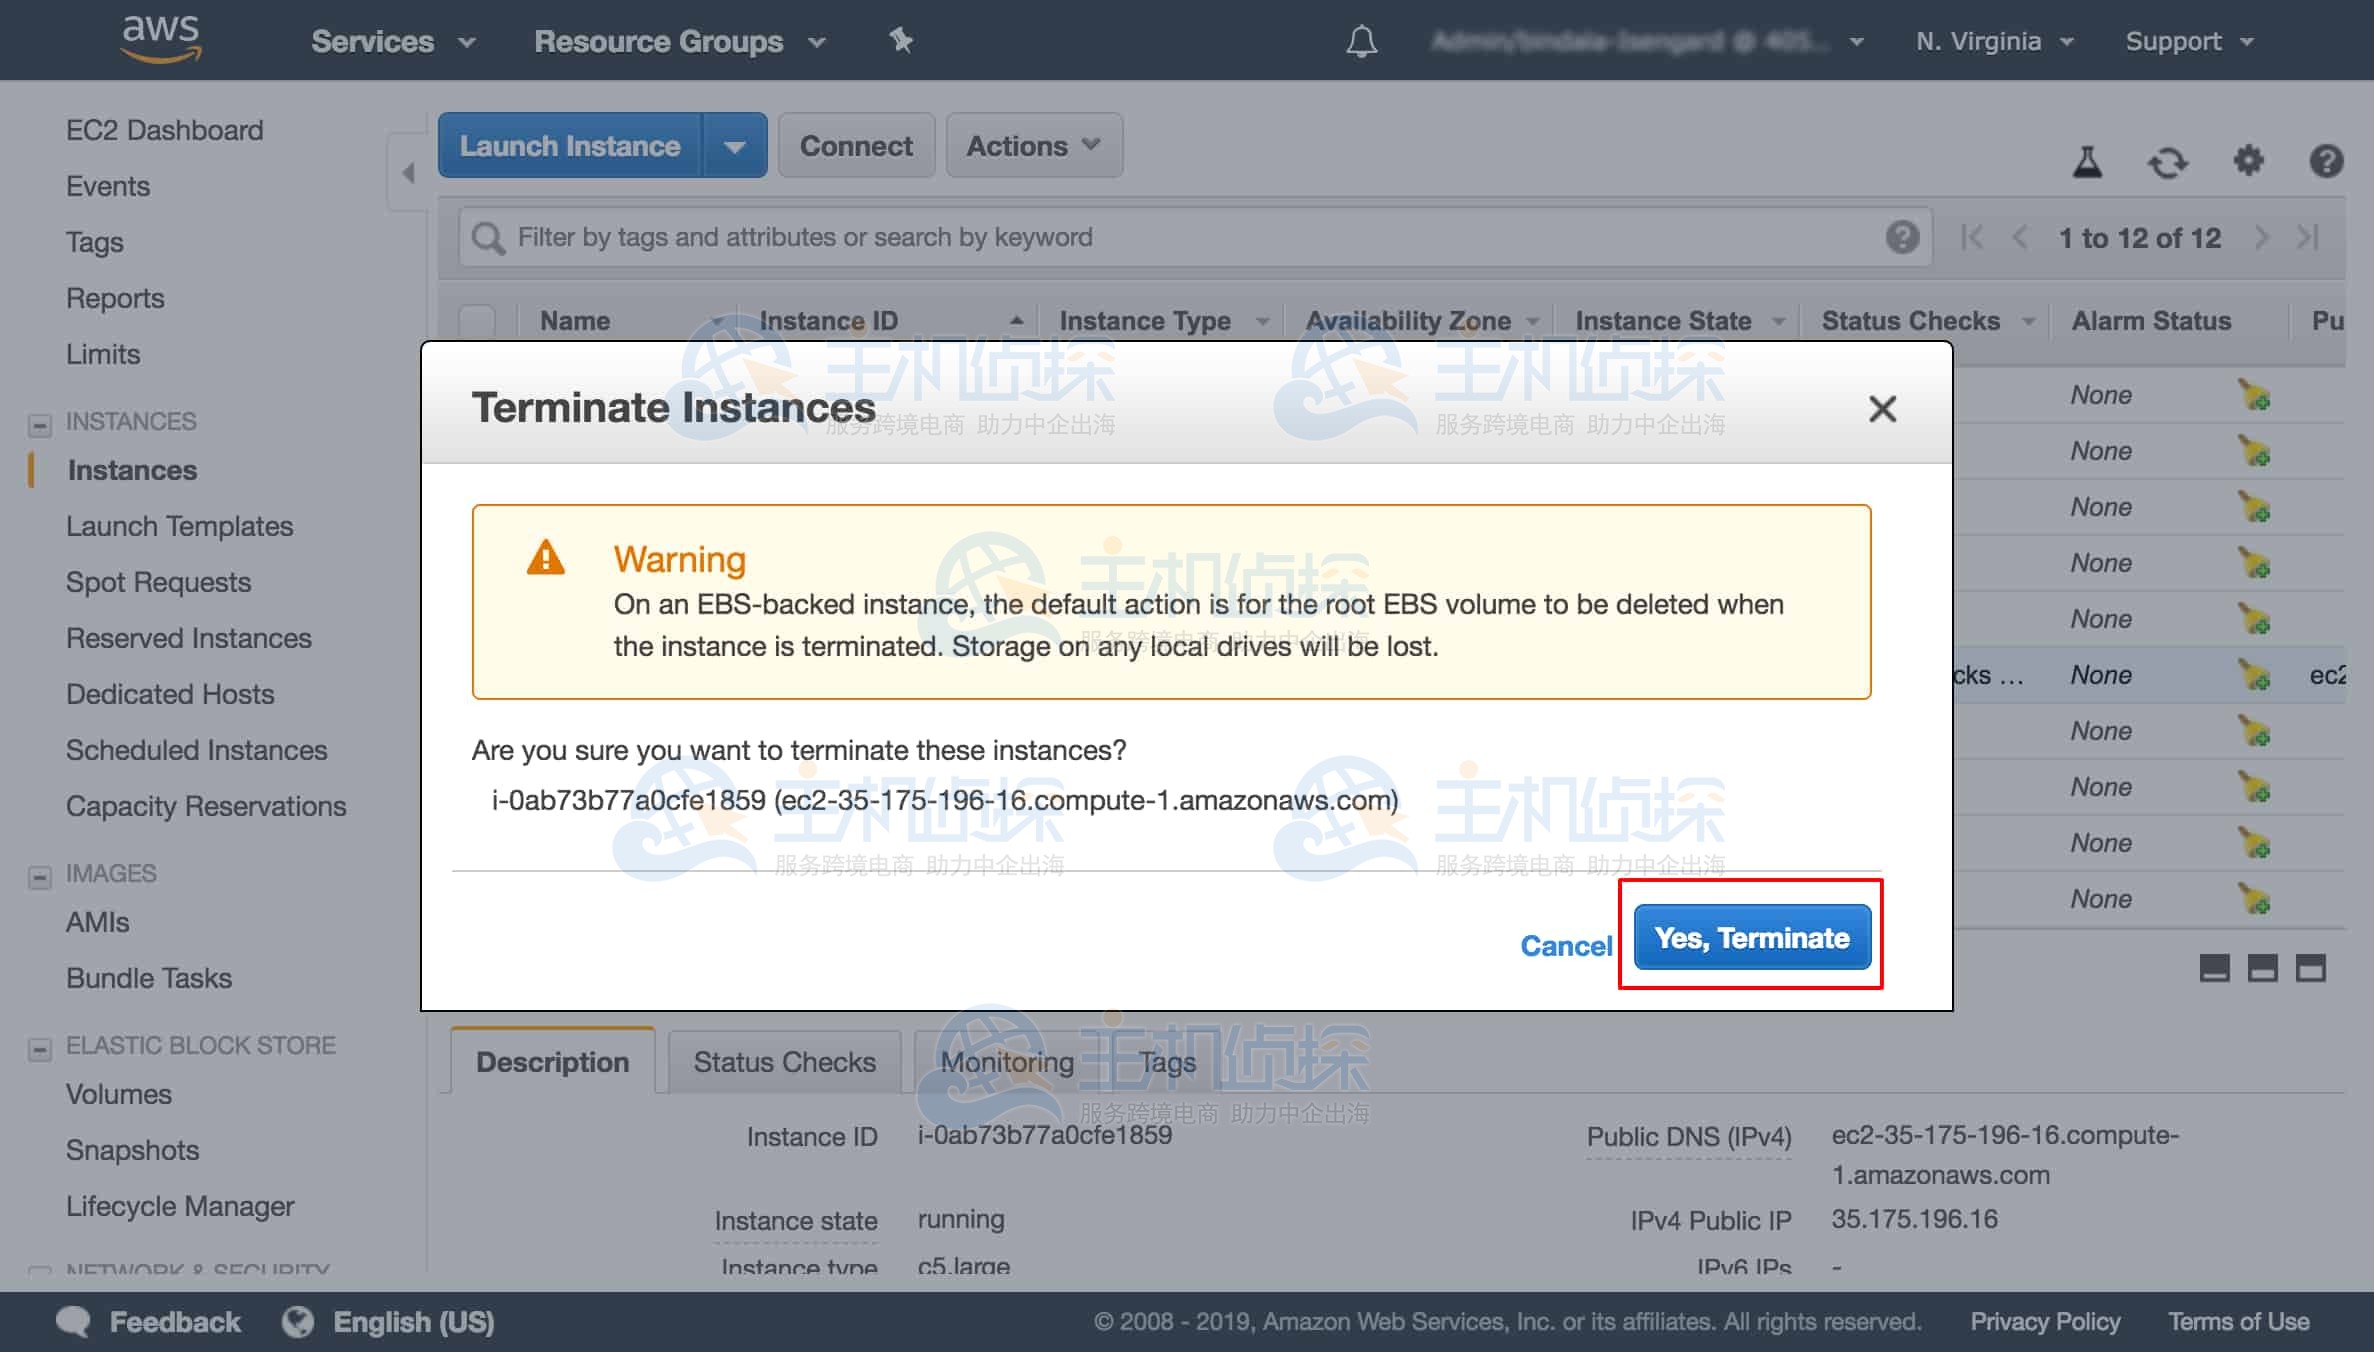Click the pin shortcut icon in header
2374x1352 pixels.
tap(901, 40)
